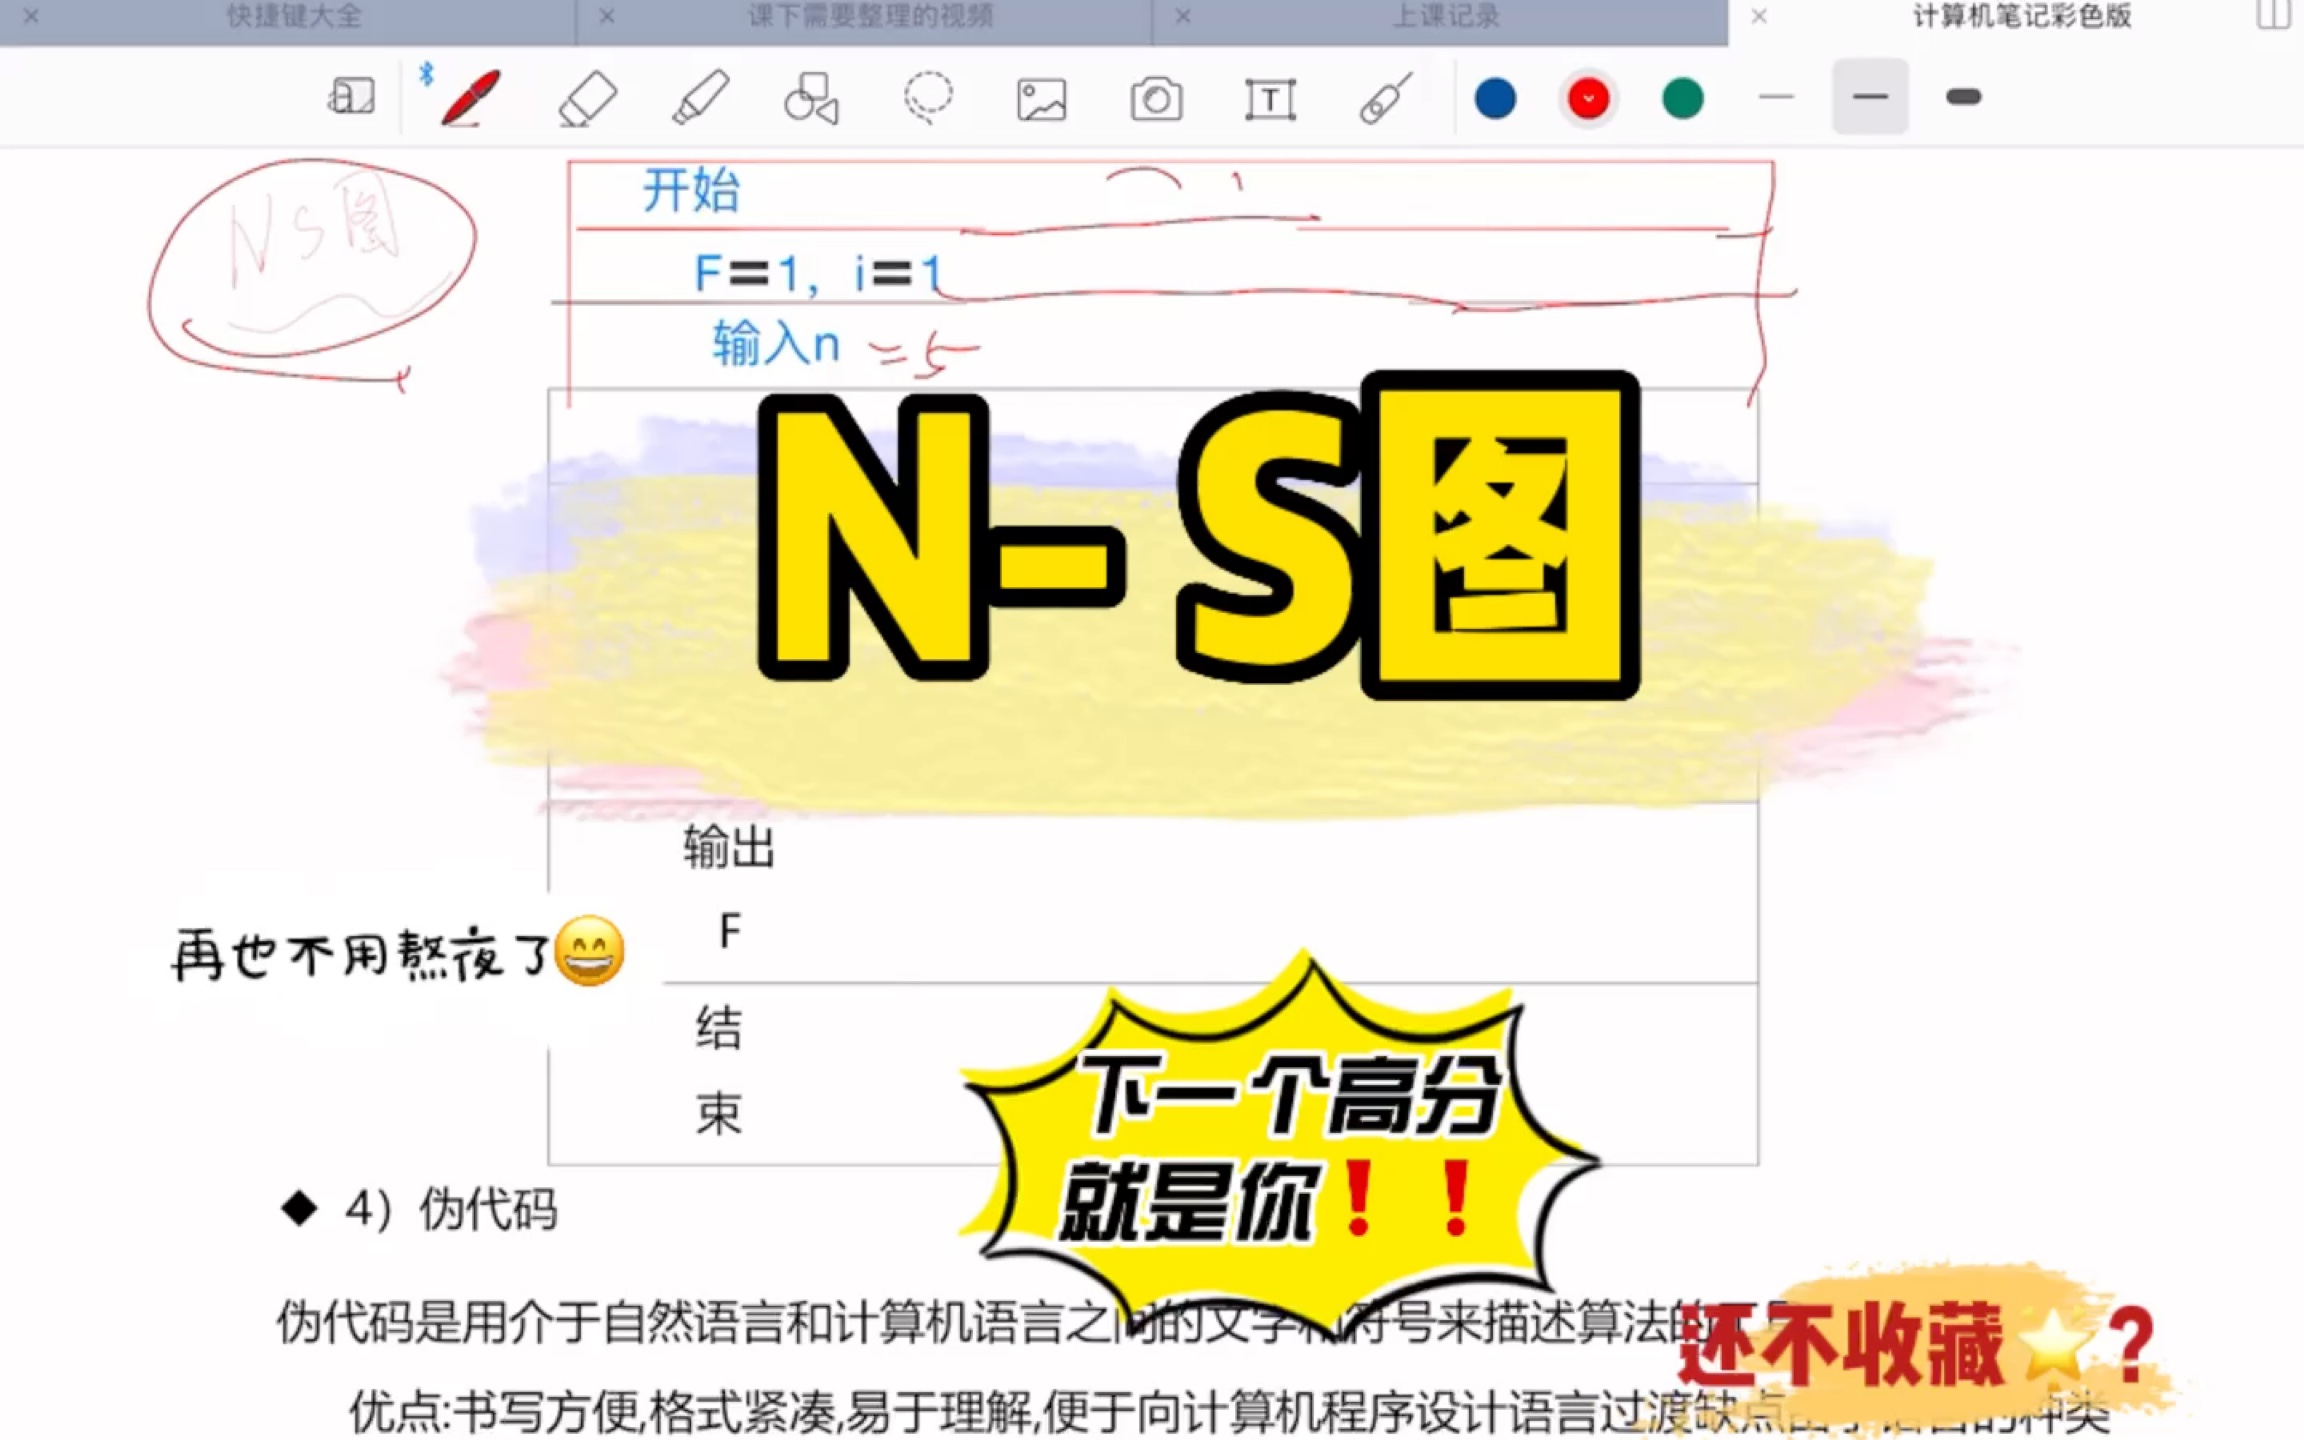Screen dimensions: 2304x1440
Task: Choose the blue pen color
Action: pyautogui.click(x=1495, y=98)
